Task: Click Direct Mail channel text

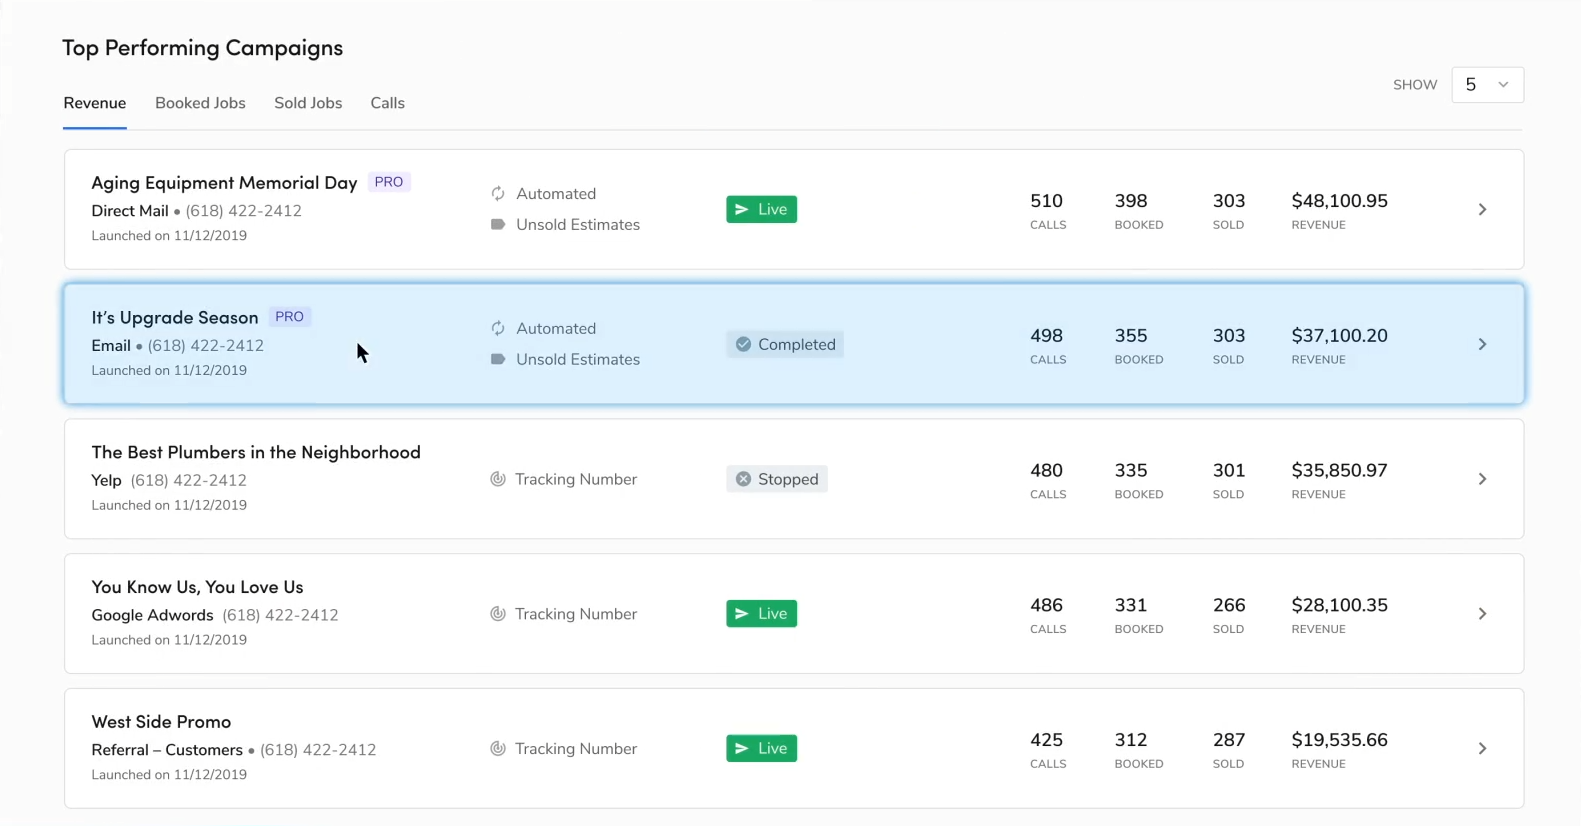Action: coord(130,211)
